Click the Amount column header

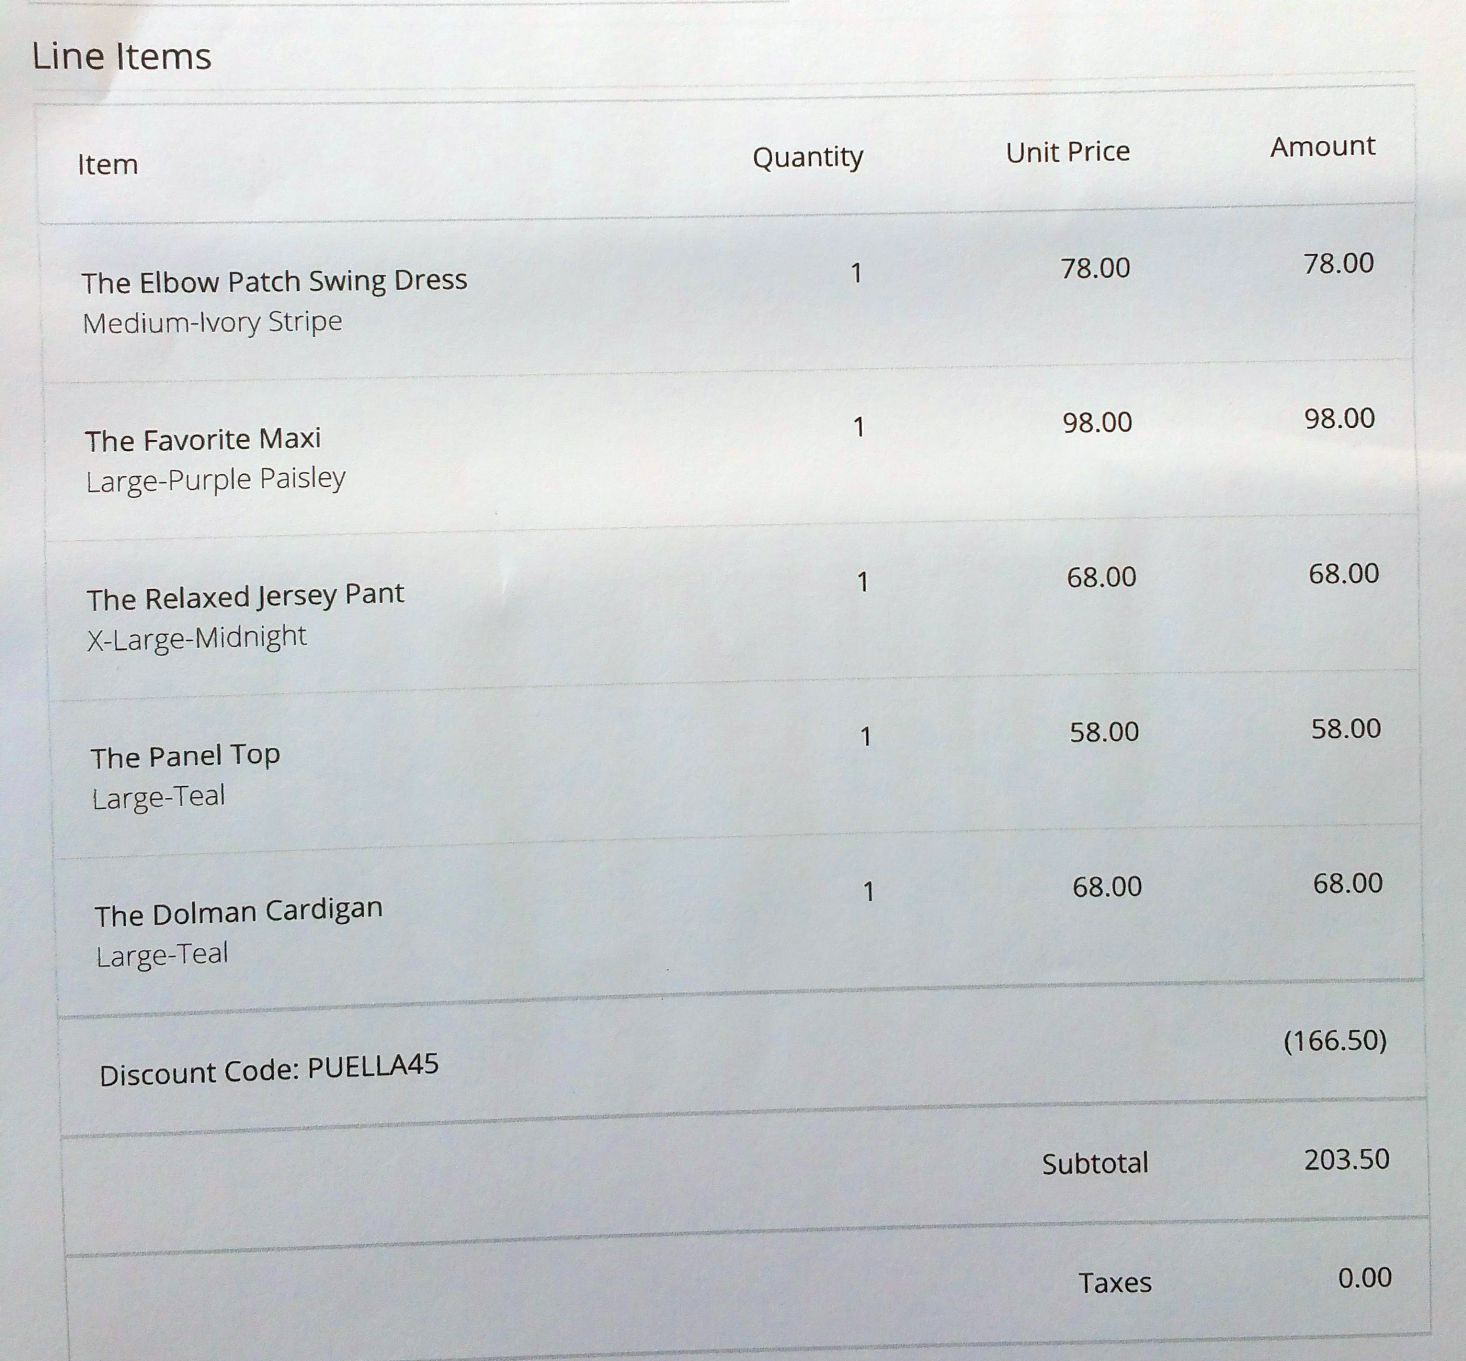(x=1323, y=147)
